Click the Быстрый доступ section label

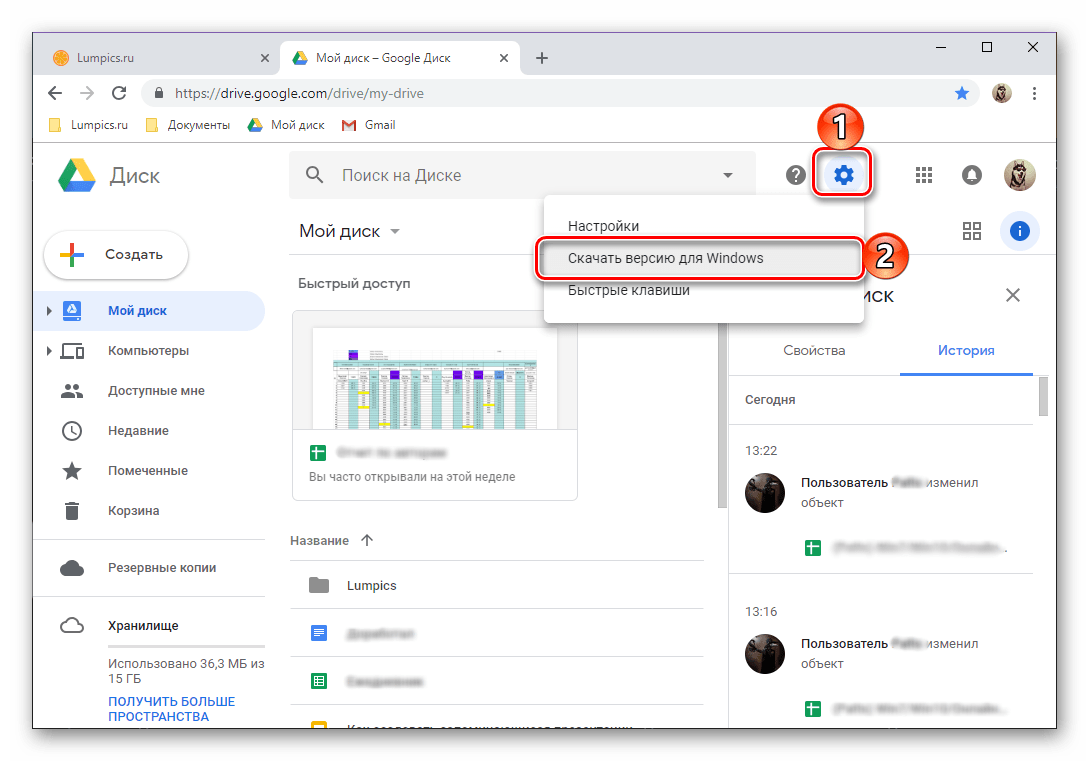354,283
